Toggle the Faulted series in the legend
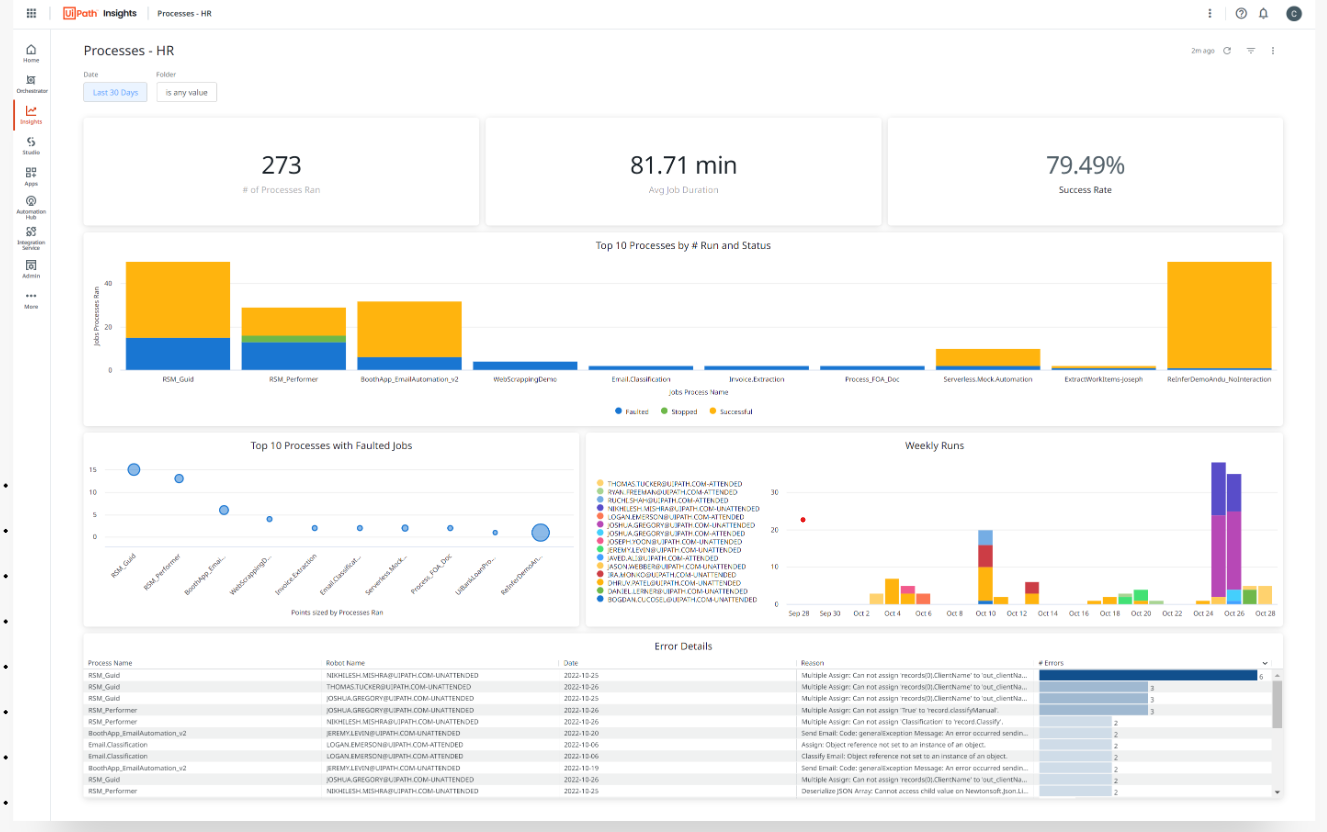 click(632, 411)
